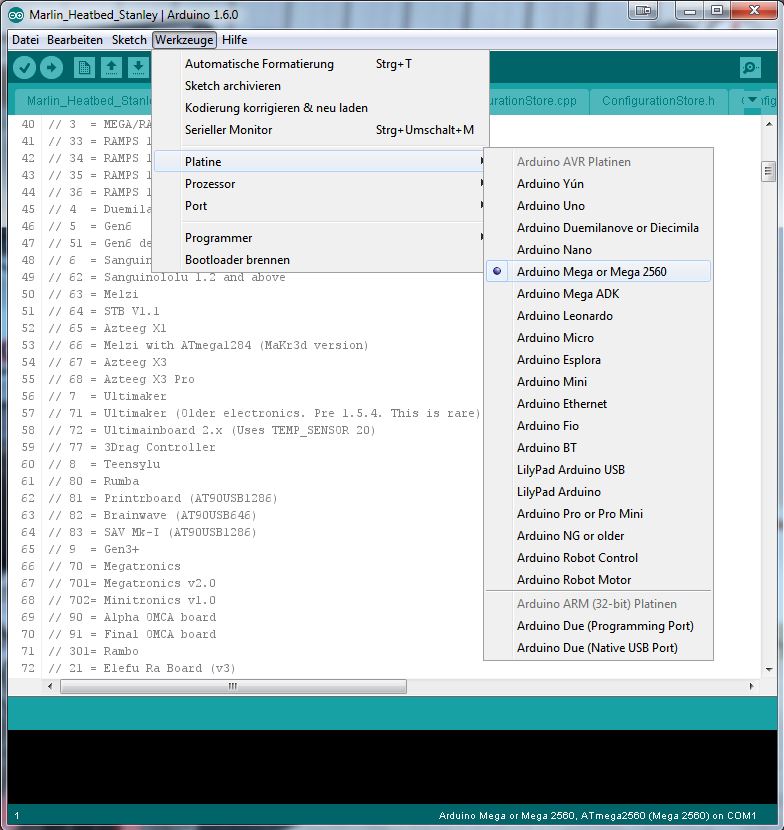This screenshot has height=830, width=784.
Task: Select Arduino Due (Programming Port)
Action: click(x=598, y=626)
